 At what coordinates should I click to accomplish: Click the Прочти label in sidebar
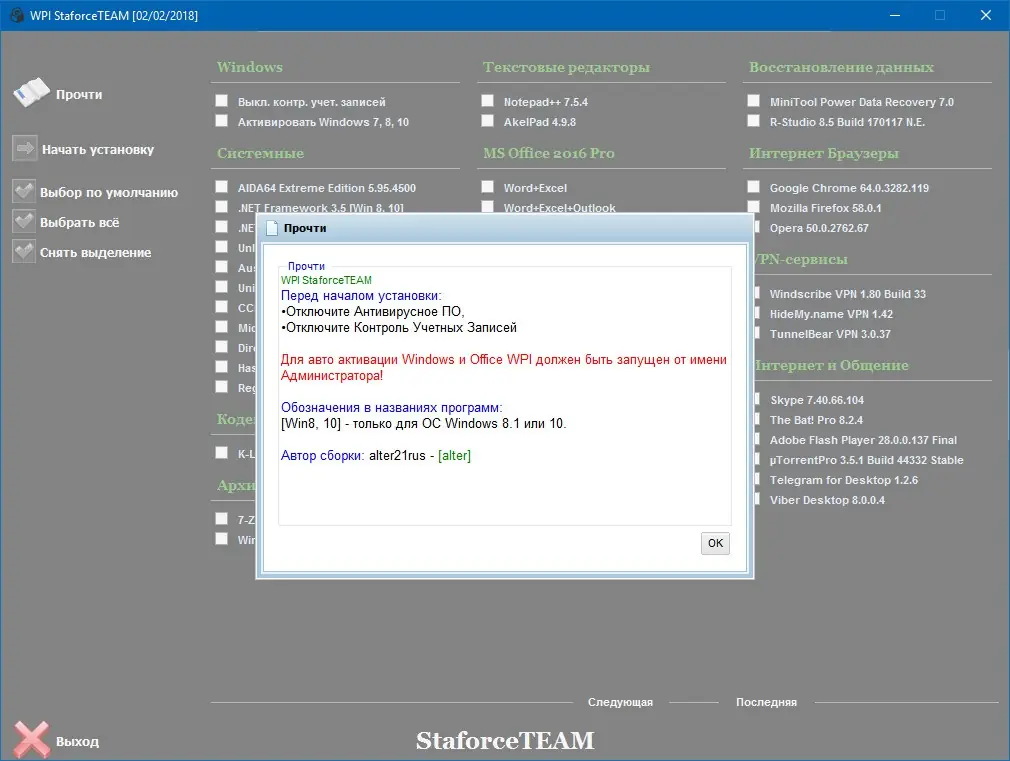coord(79,94)
